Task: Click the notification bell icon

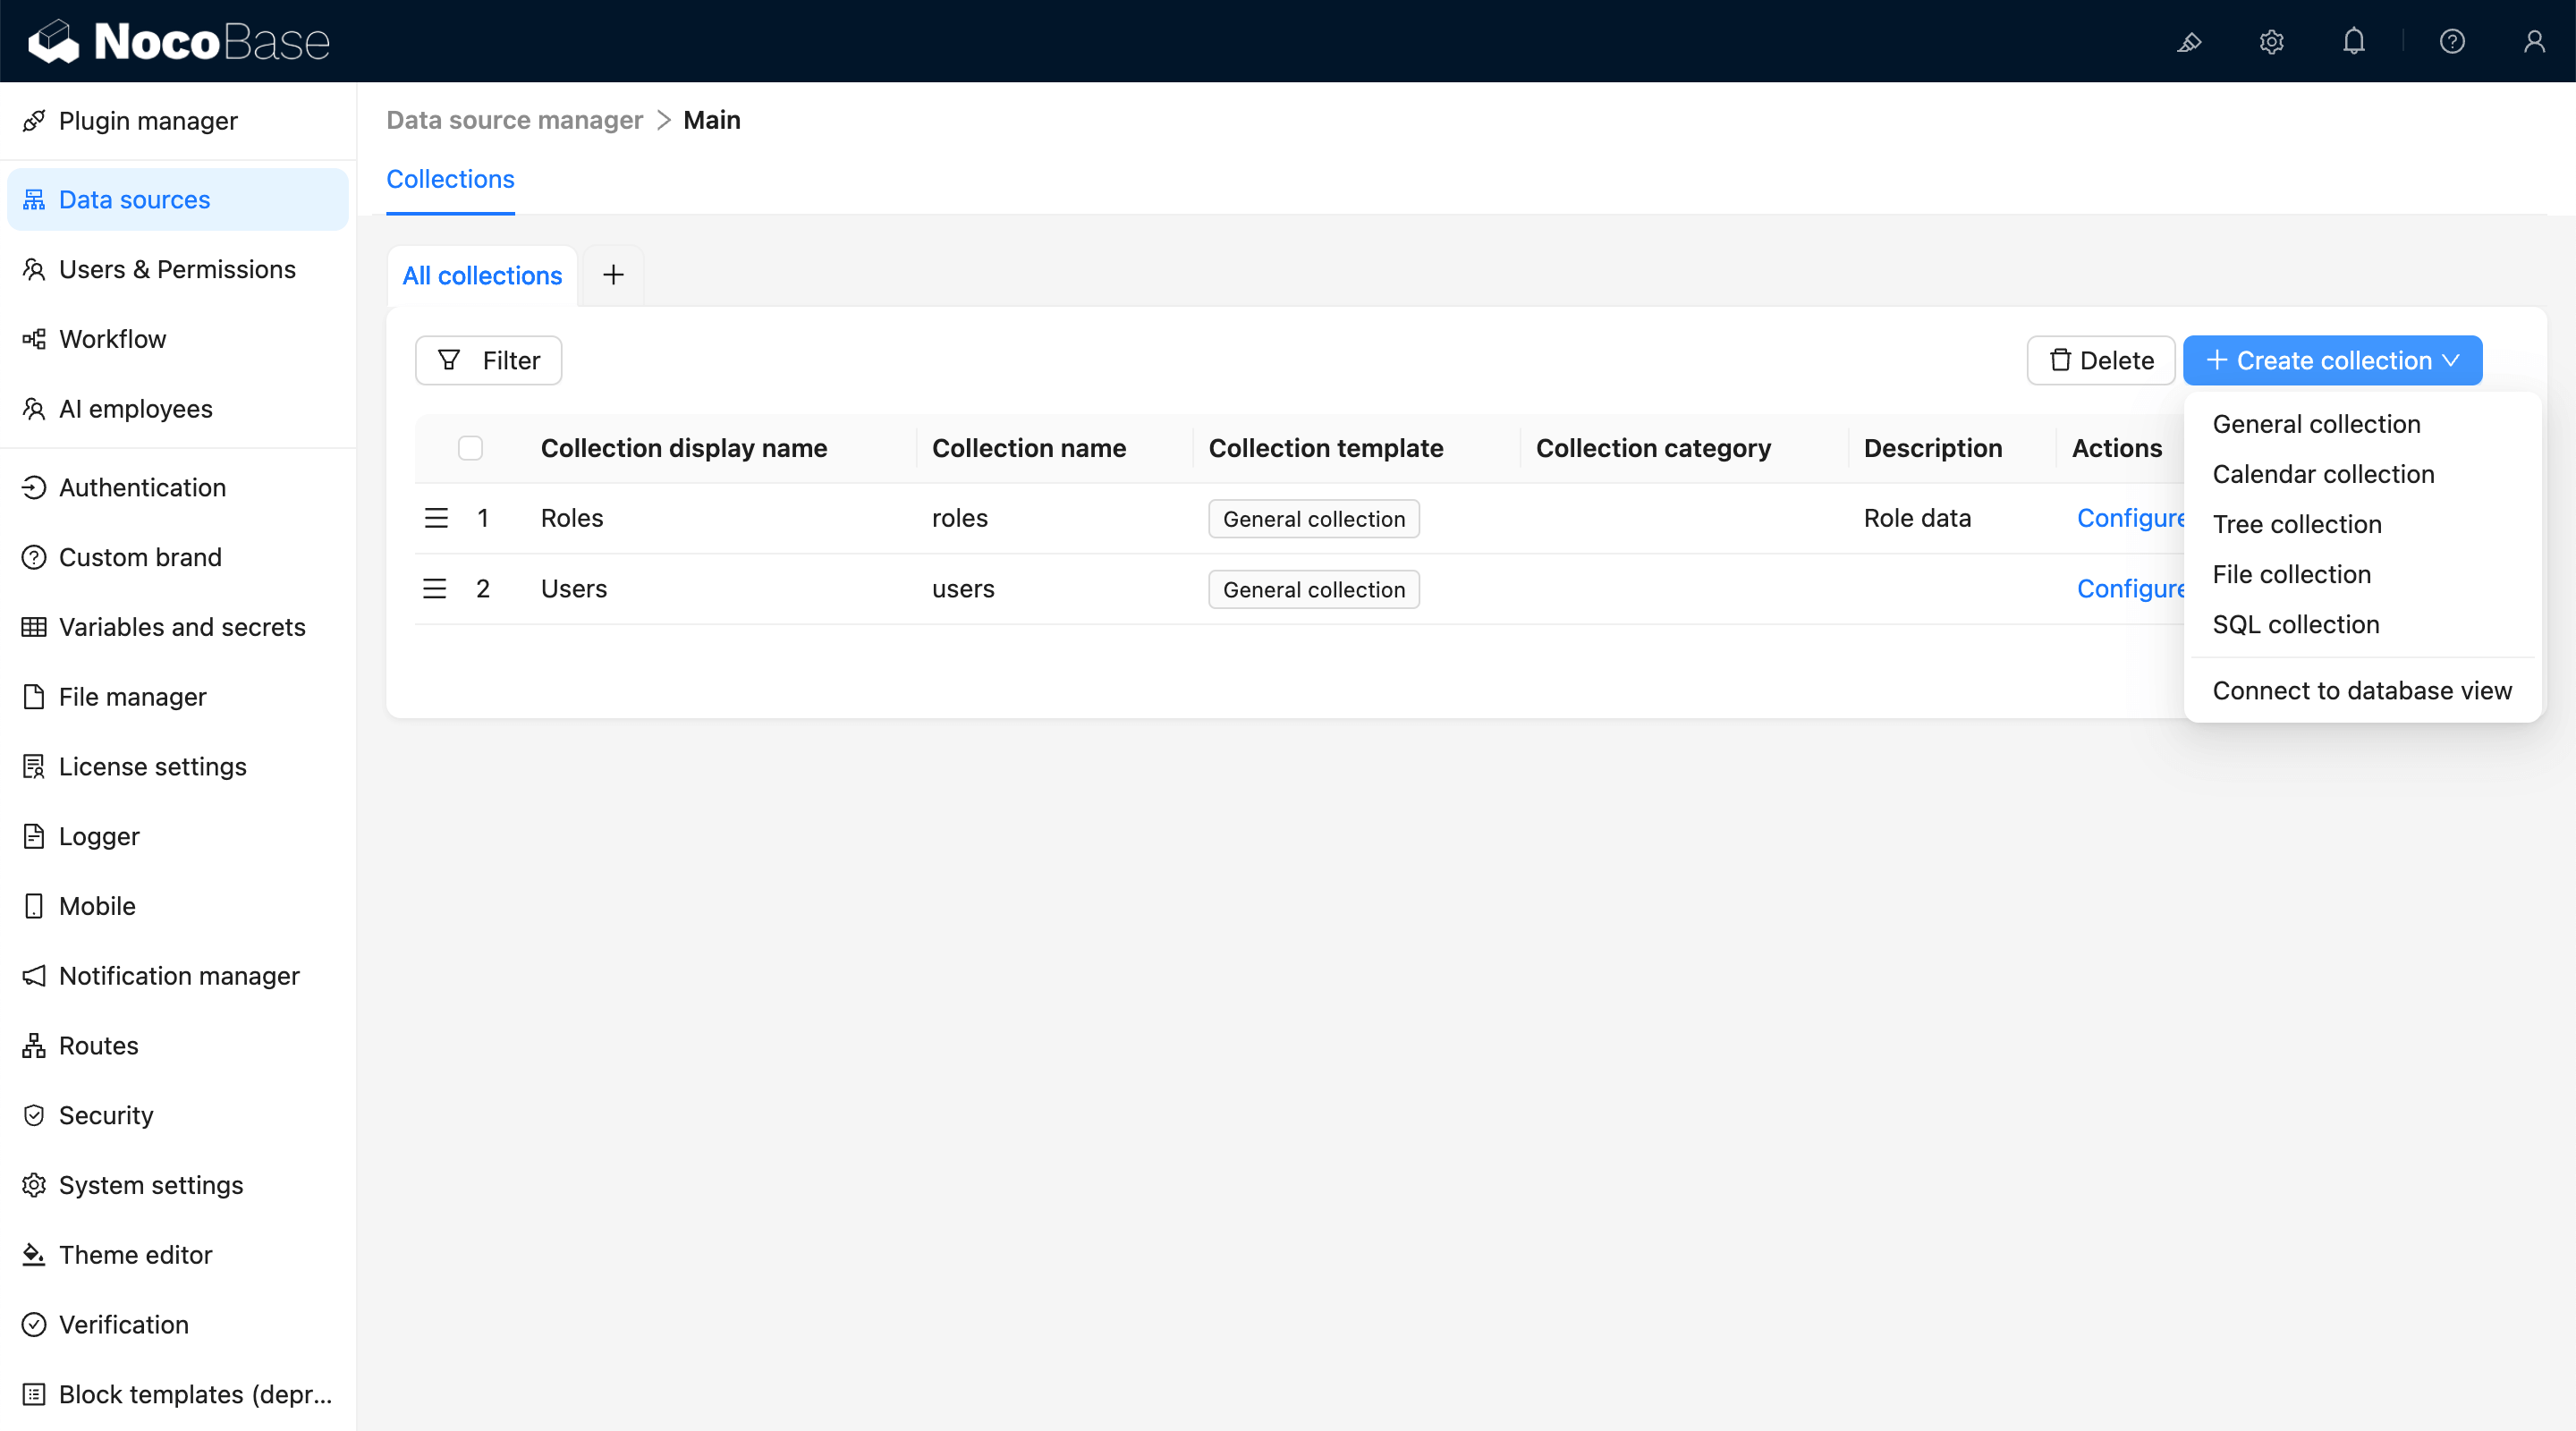Action: coord(2353,41)
